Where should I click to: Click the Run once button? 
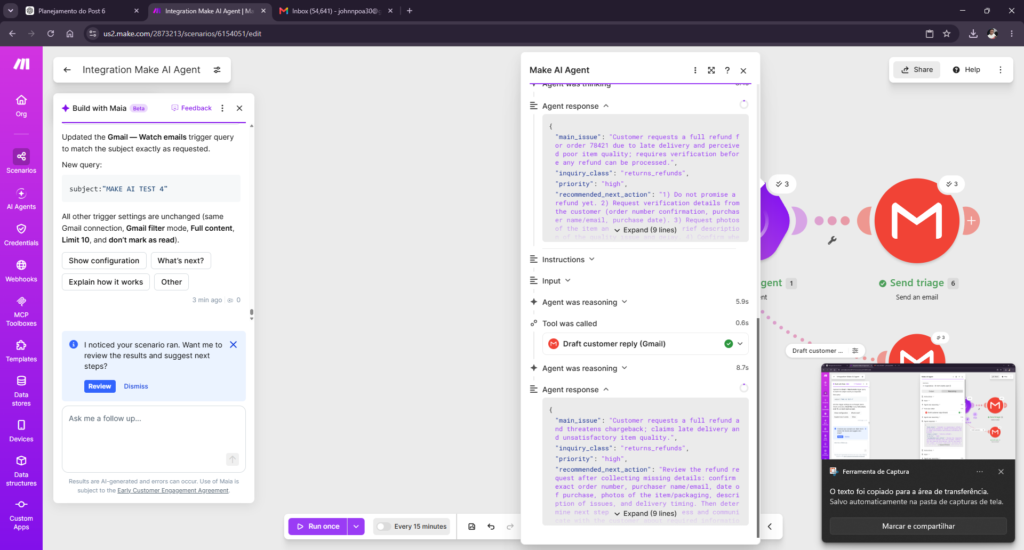coord(319,526)
